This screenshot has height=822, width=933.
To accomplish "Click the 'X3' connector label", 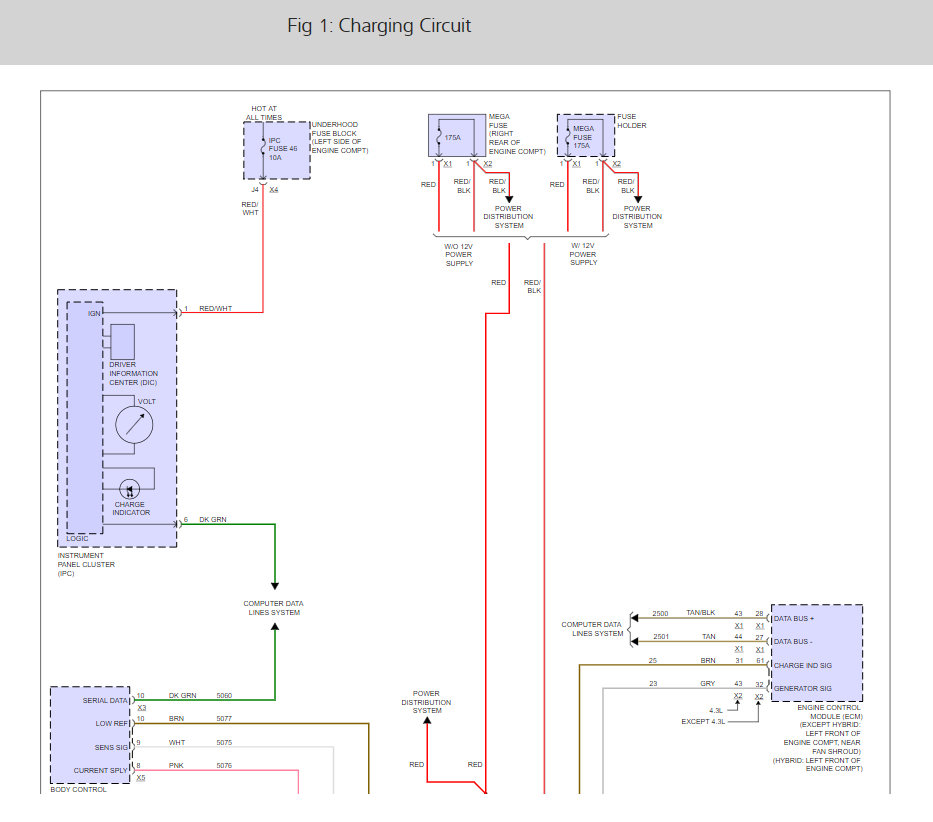I will (x=142, y=708).
